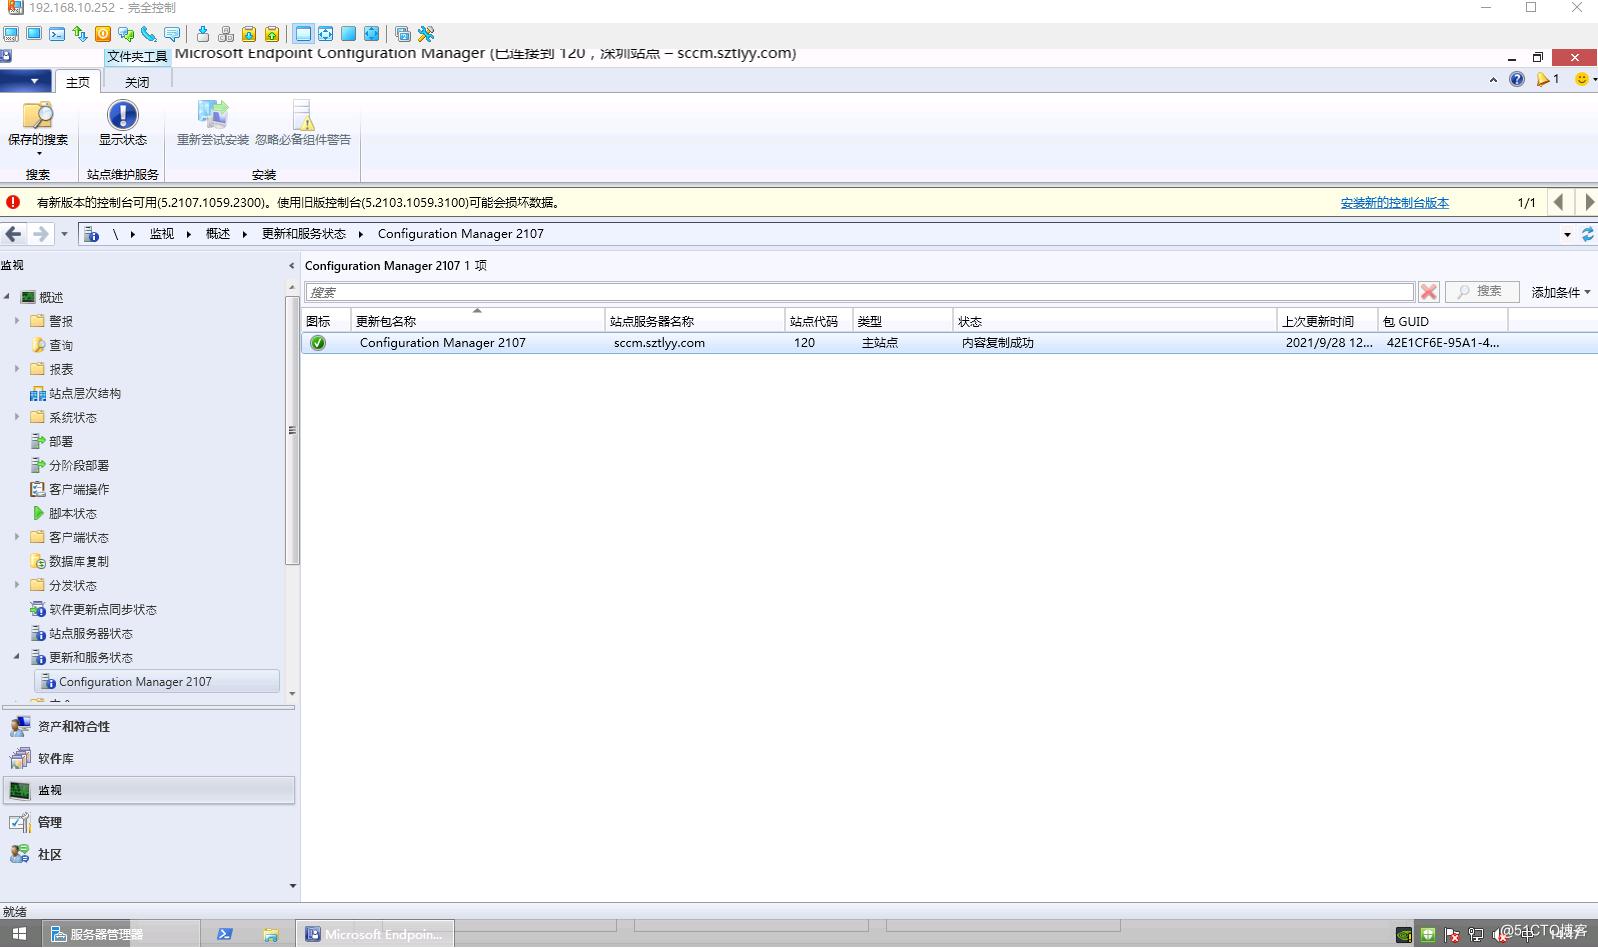Click the orange power icon in remote toolbar
The width and height of the screenshot is (1598, 948).
[103, 34]
